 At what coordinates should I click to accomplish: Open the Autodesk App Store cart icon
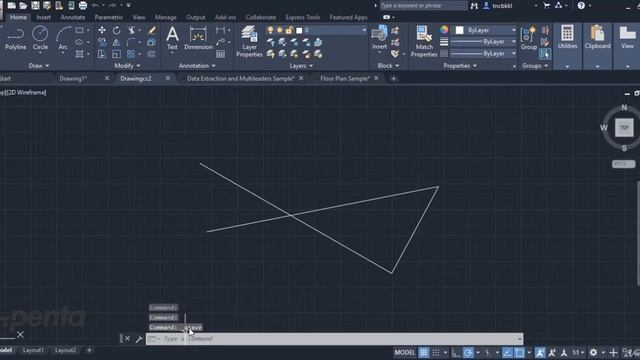coord(547,5)
